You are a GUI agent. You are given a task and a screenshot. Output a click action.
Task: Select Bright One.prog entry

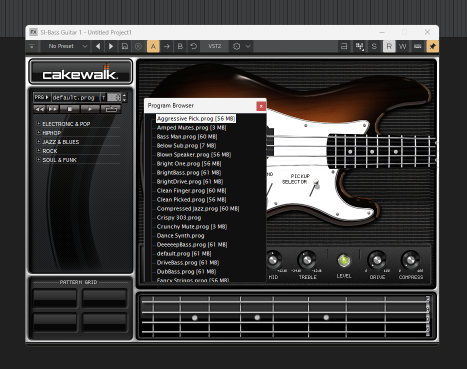(189, 164)
